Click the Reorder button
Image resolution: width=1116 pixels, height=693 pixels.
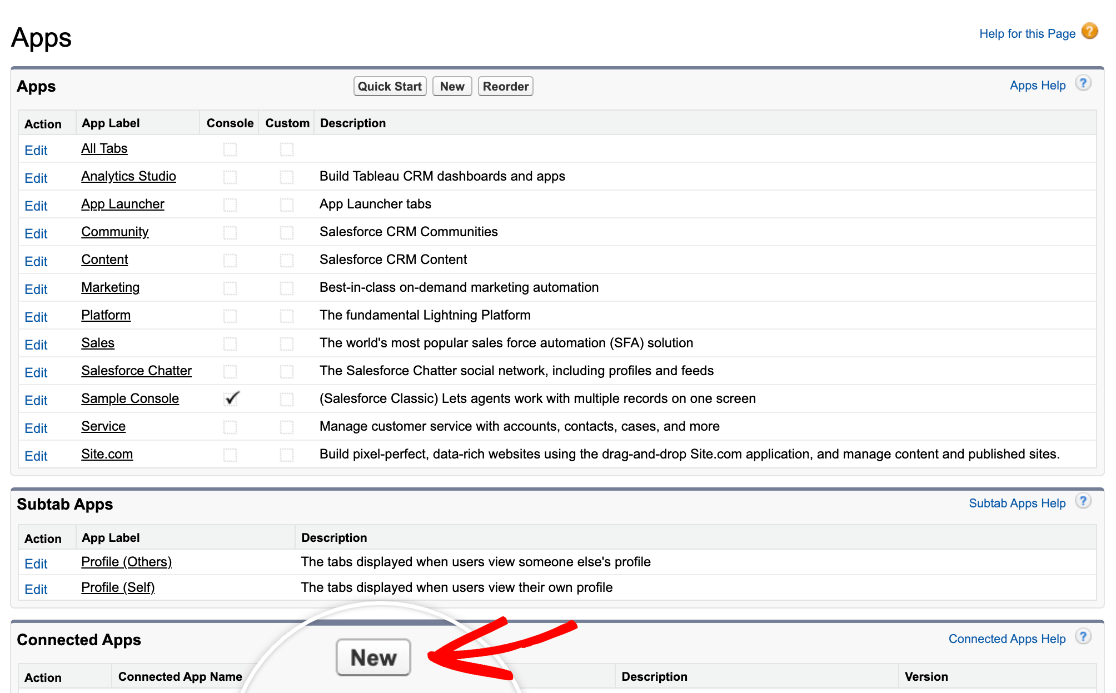[505, 86]
